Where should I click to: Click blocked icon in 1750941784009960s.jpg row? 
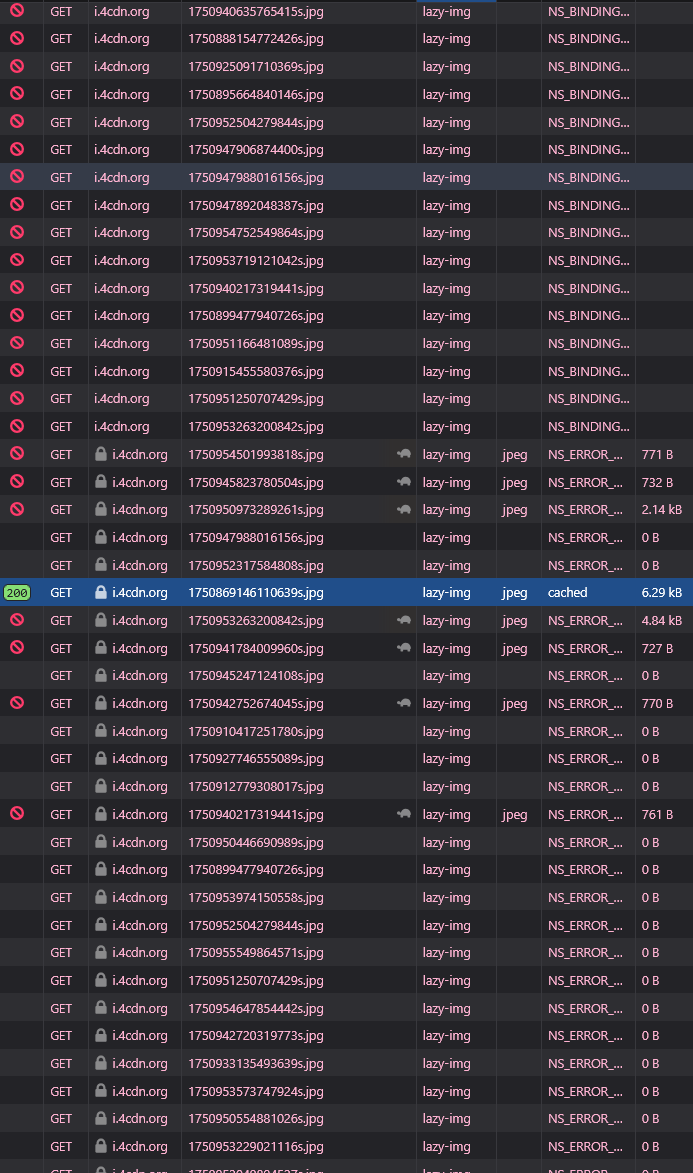coord(16,647)
